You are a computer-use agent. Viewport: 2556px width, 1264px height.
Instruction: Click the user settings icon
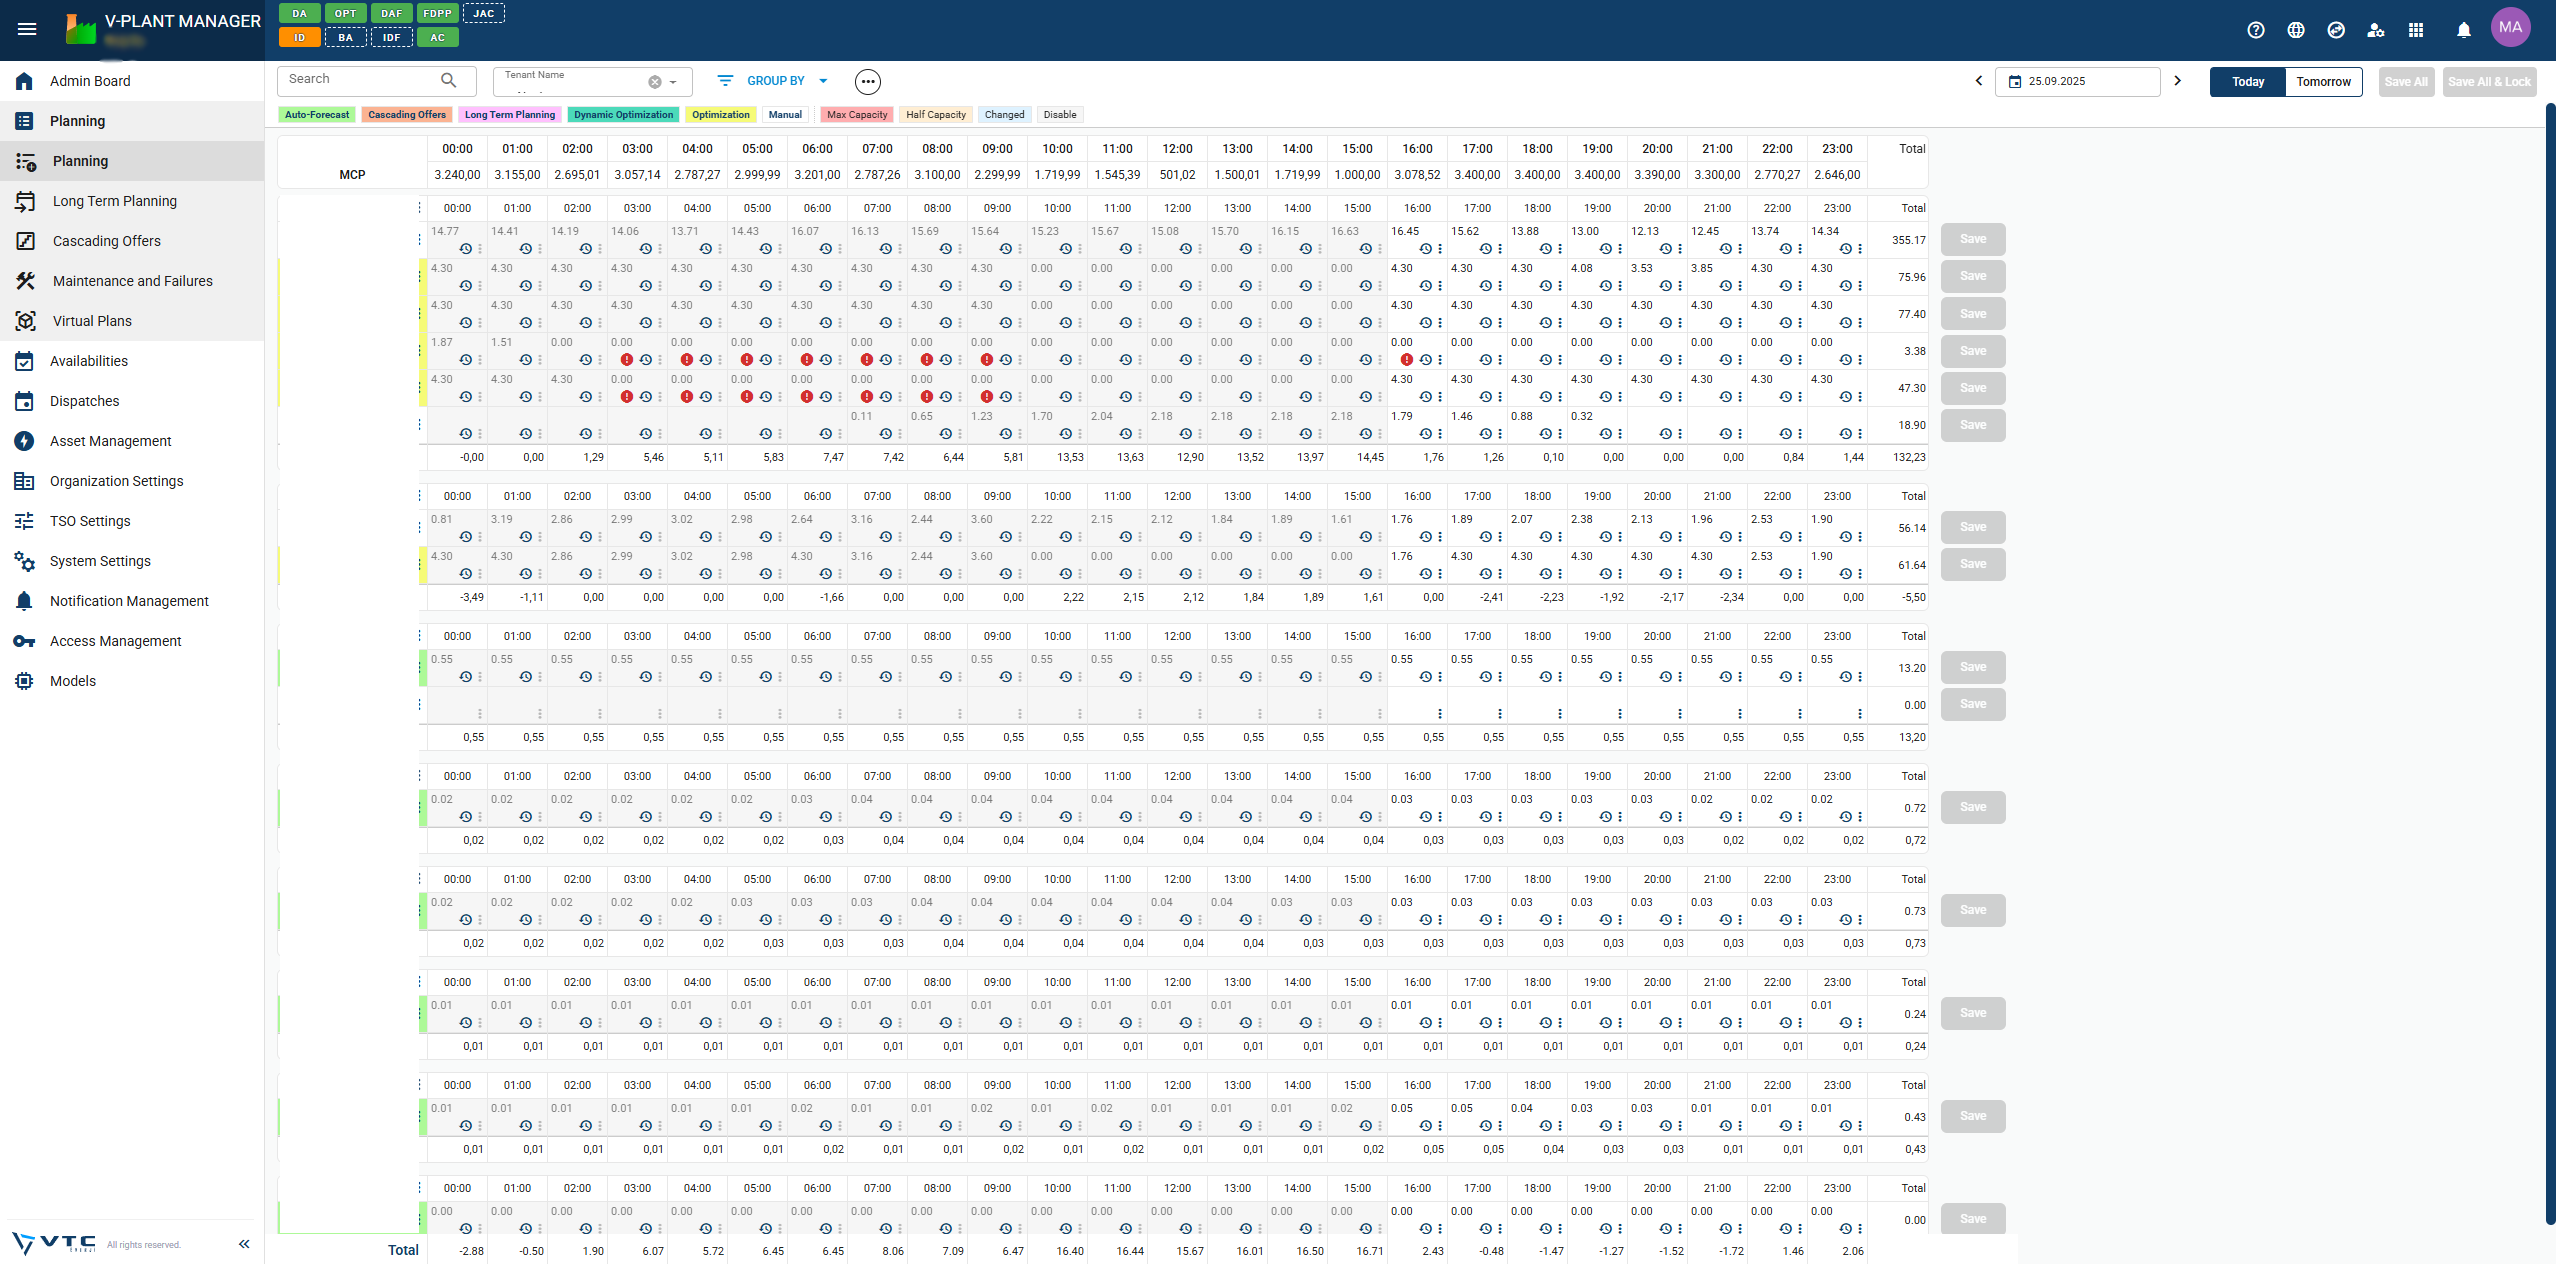[2376, 30]
